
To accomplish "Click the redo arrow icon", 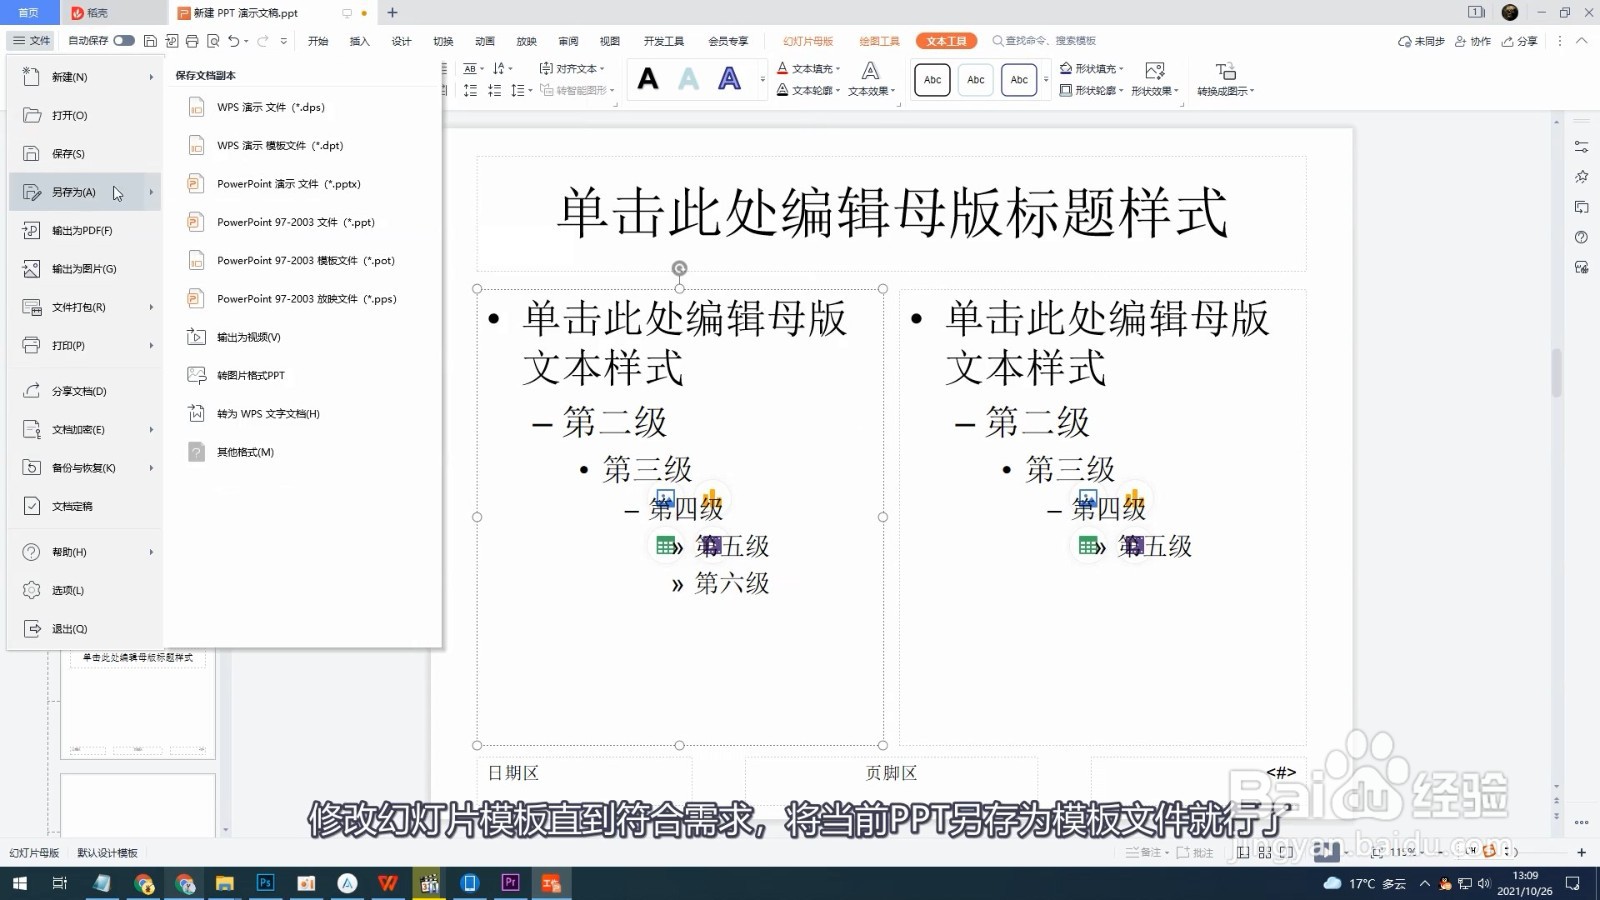I will pyautogui.click(x=262, y=41).
